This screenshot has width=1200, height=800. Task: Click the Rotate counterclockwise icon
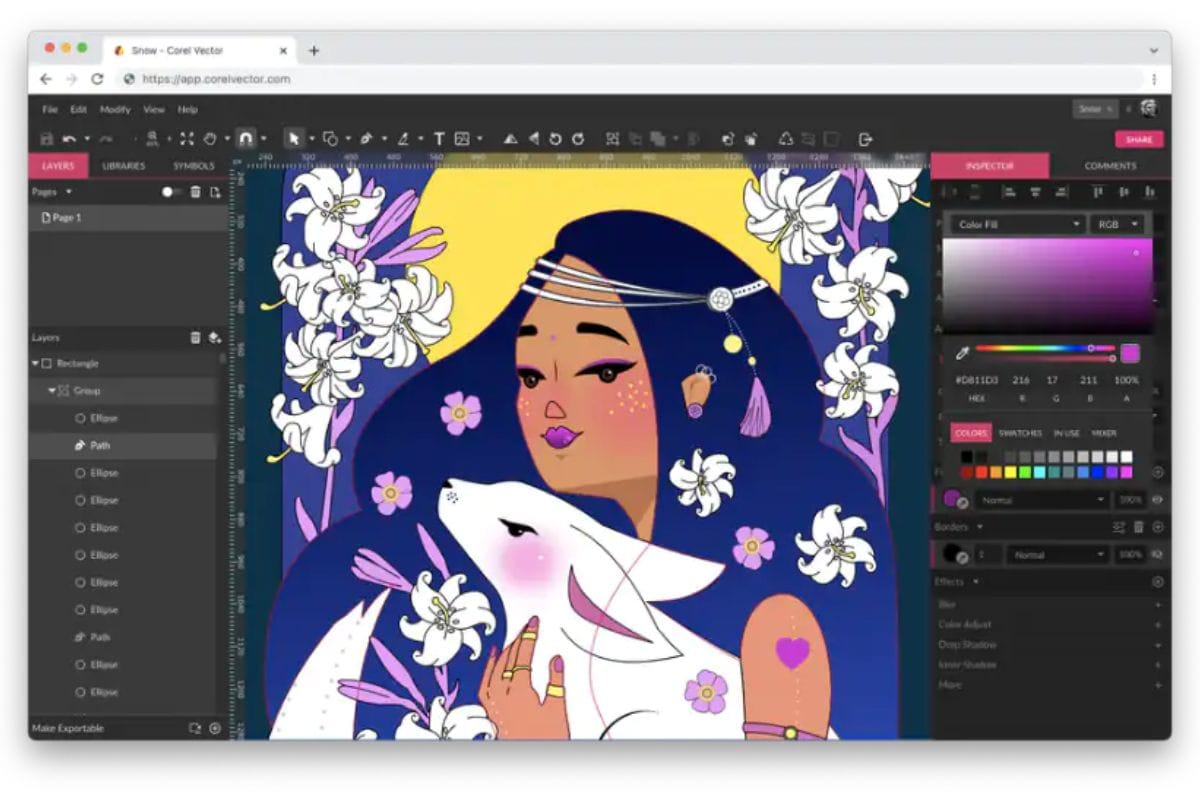pos(556,139)
